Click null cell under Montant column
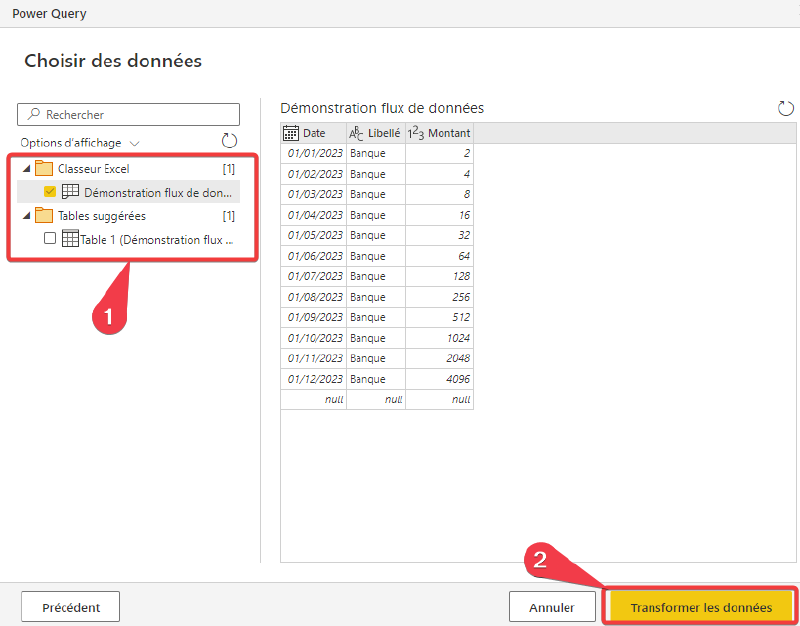 coord(439,399)
